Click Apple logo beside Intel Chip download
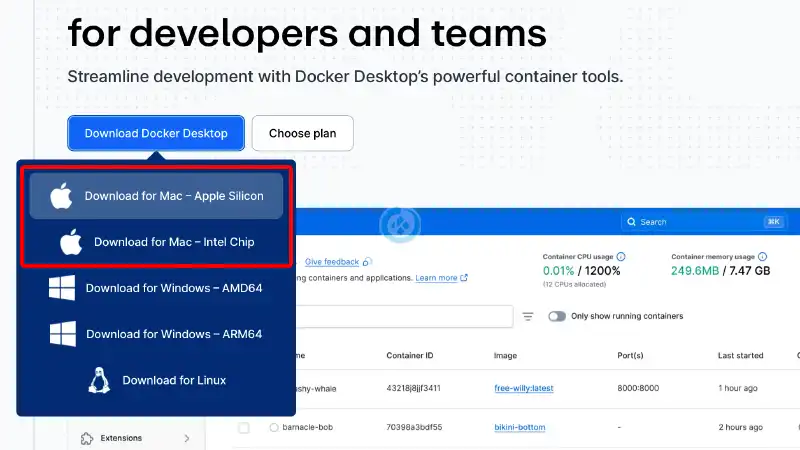Viewport: 800px width, 450px height. click(x=71, y=241)
